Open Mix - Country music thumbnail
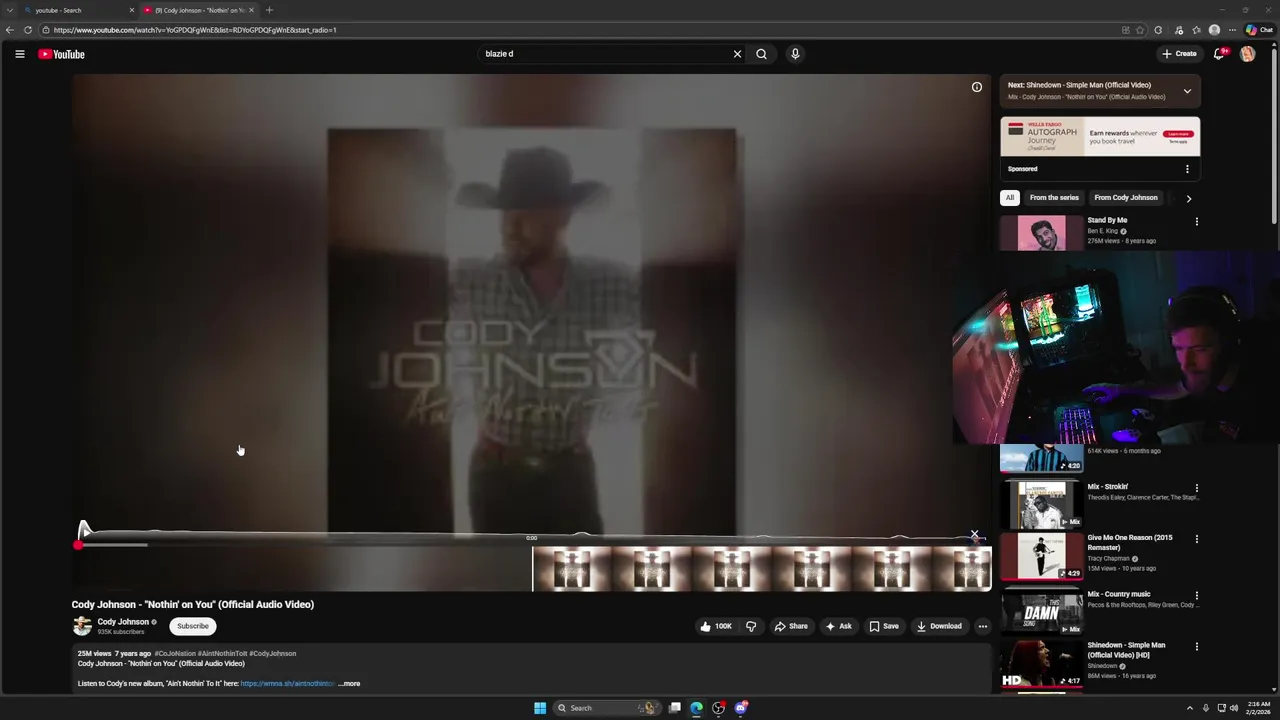This screenshot has width=1280, height=720. click(1041, 611)
